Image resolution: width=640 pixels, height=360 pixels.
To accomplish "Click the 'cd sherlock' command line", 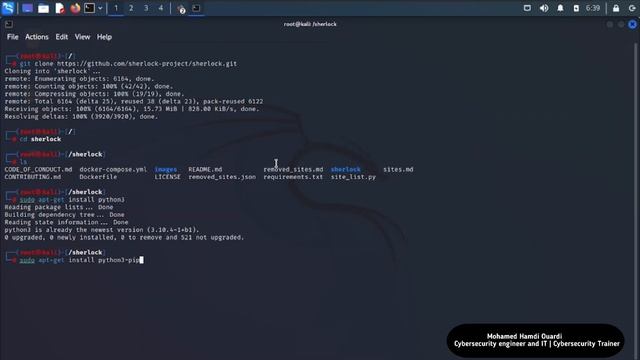I will tap(40, 139).
